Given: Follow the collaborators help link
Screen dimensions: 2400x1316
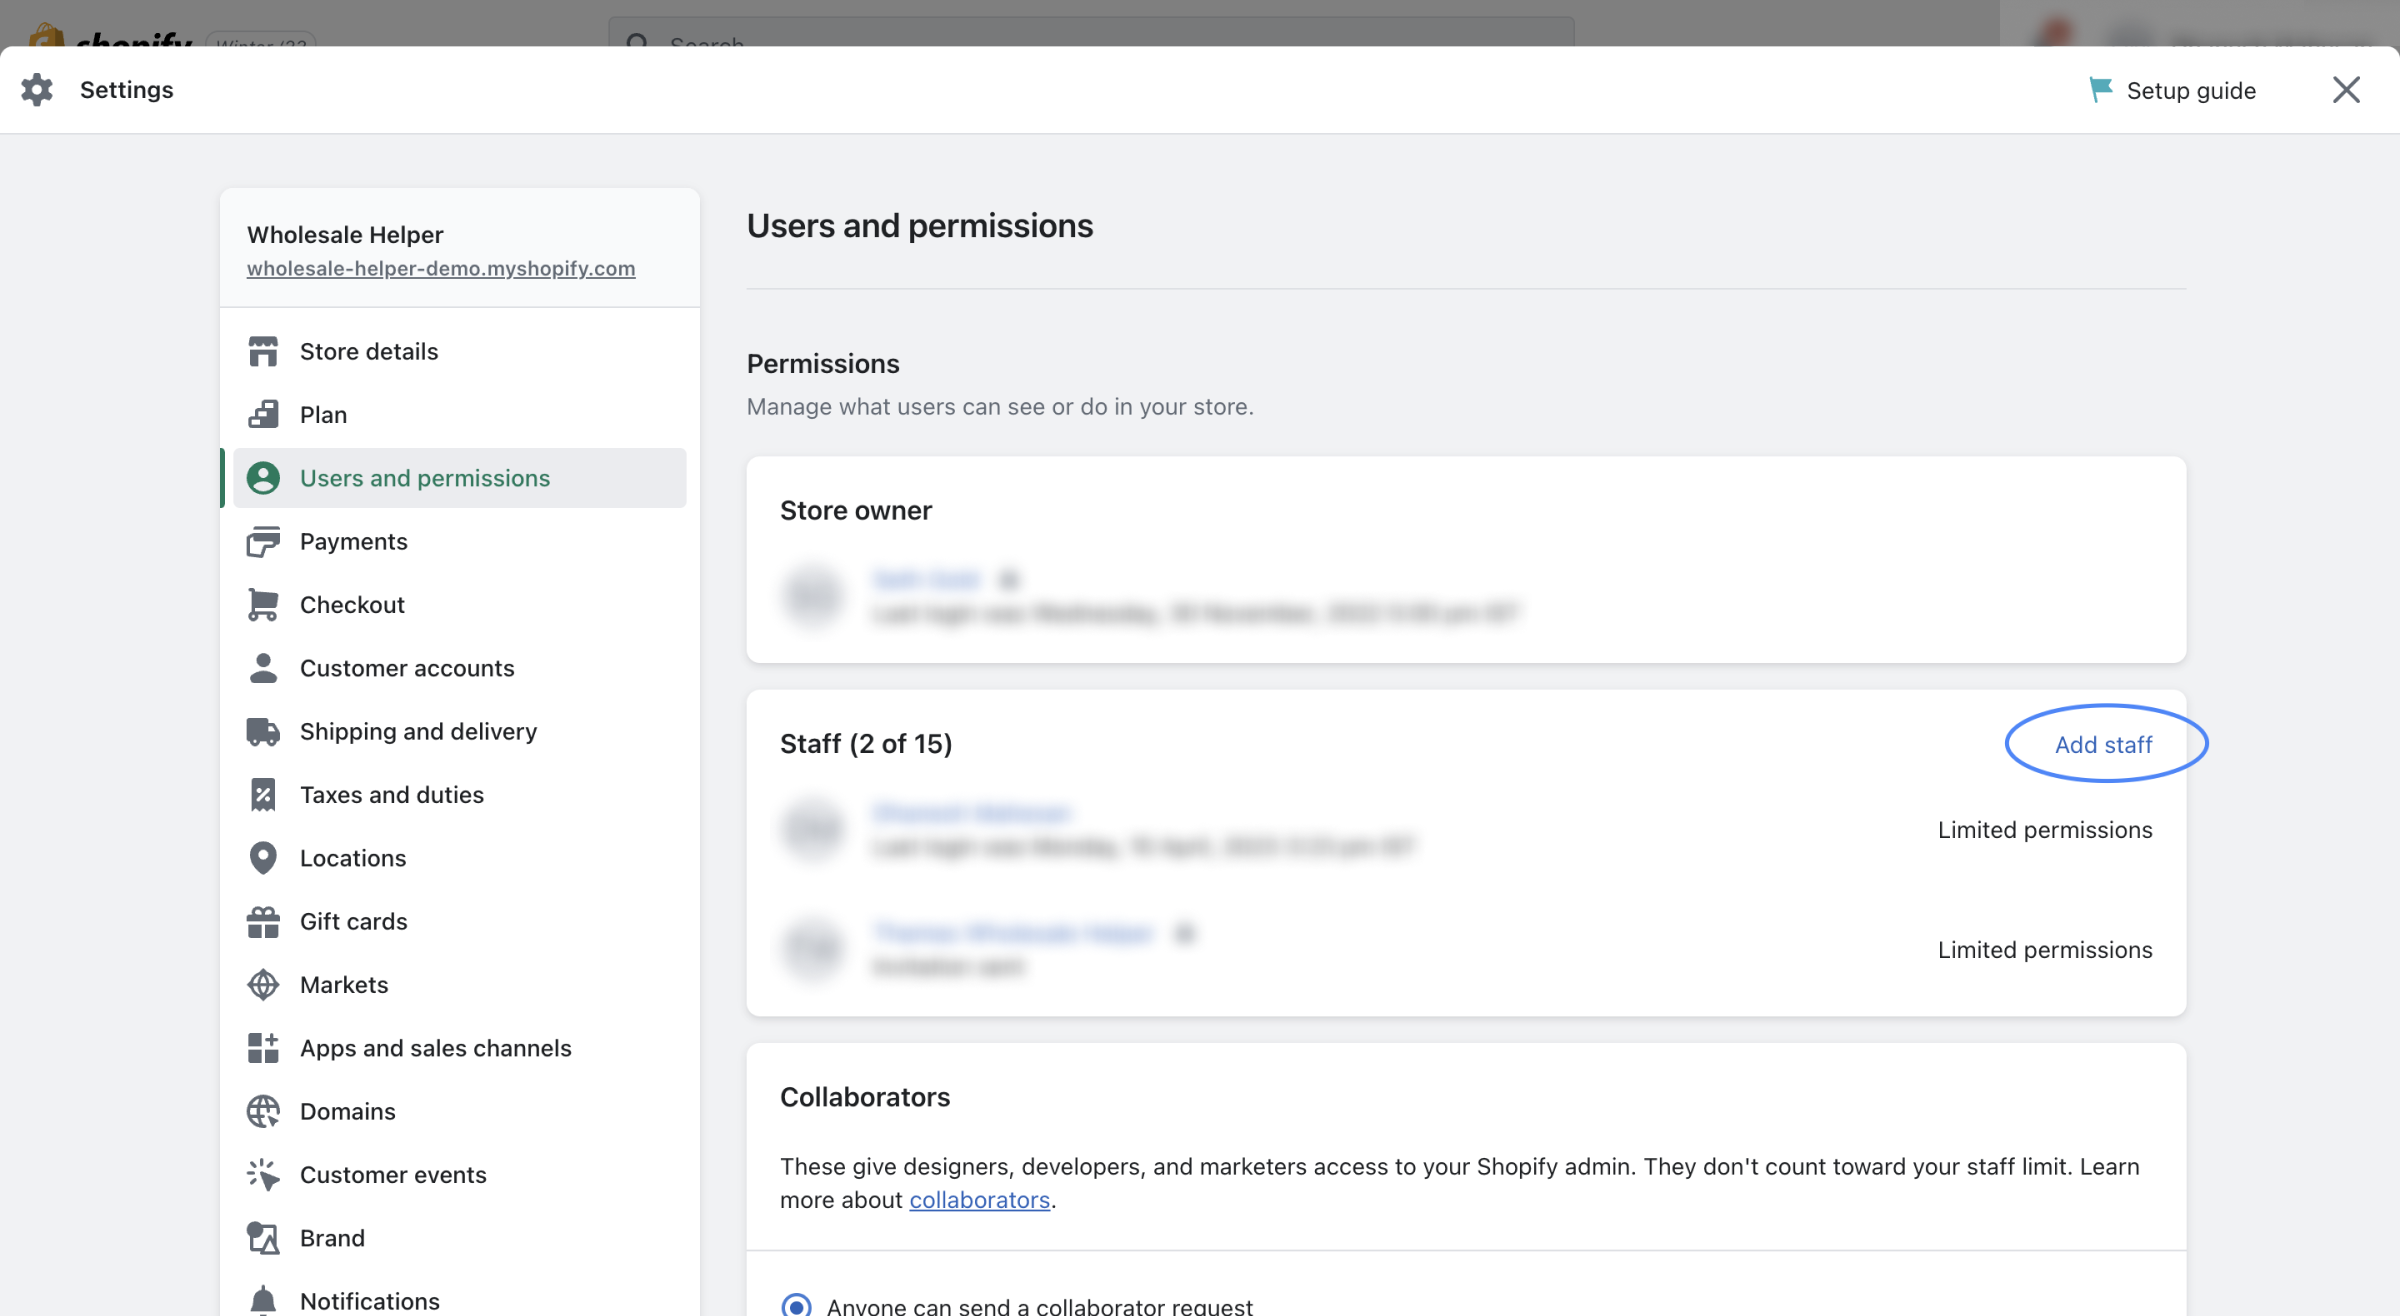Looking at the screenshot, I should click(979, 1200).
